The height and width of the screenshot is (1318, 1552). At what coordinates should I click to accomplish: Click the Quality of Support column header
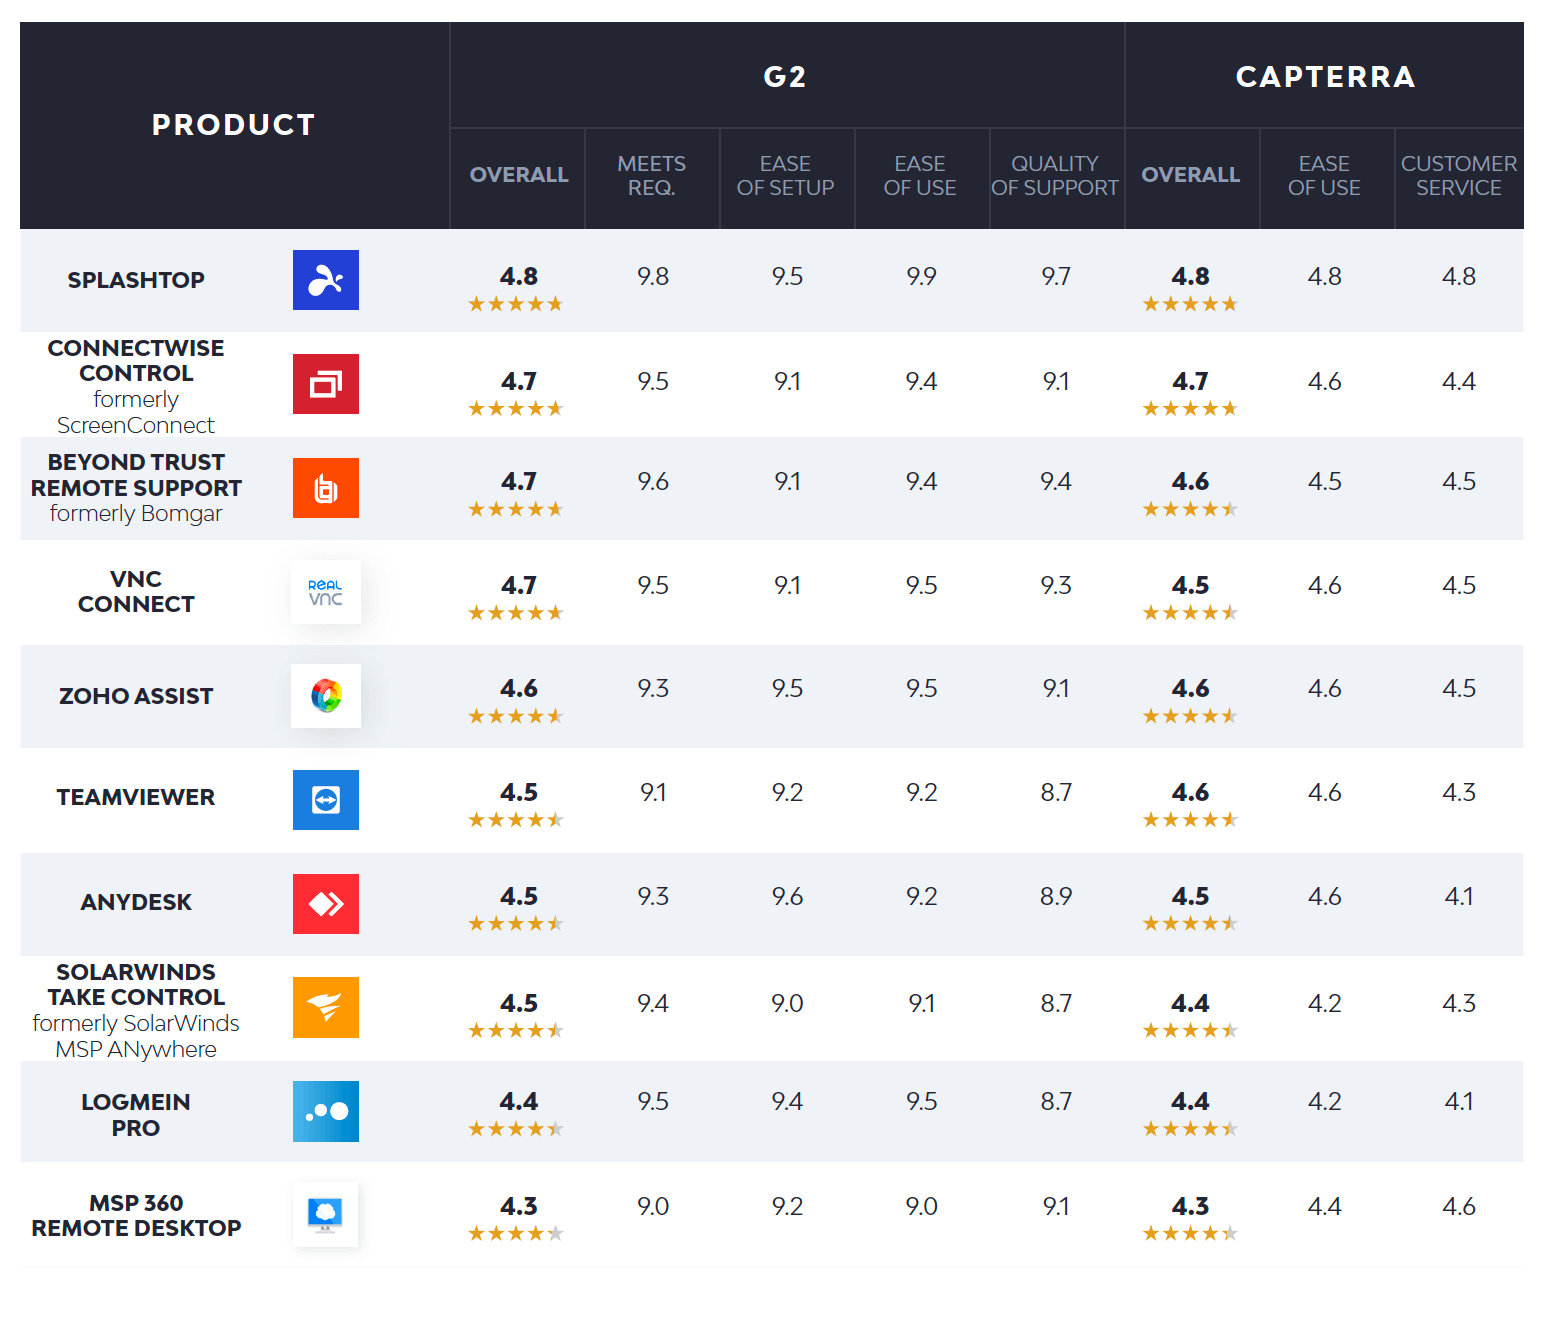pos(1055,176)
